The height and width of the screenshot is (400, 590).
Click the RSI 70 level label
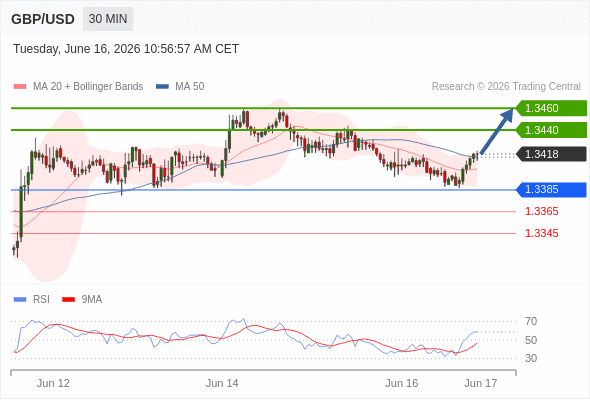(531, 321)
